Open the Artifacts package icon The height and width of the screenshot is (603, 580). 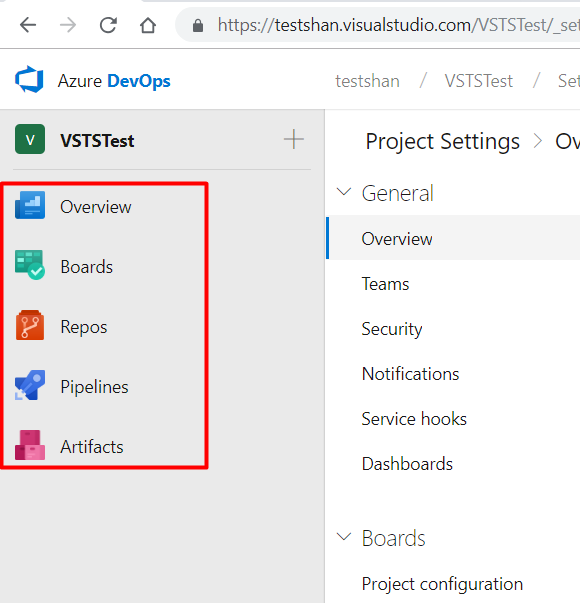coord(30,445)
